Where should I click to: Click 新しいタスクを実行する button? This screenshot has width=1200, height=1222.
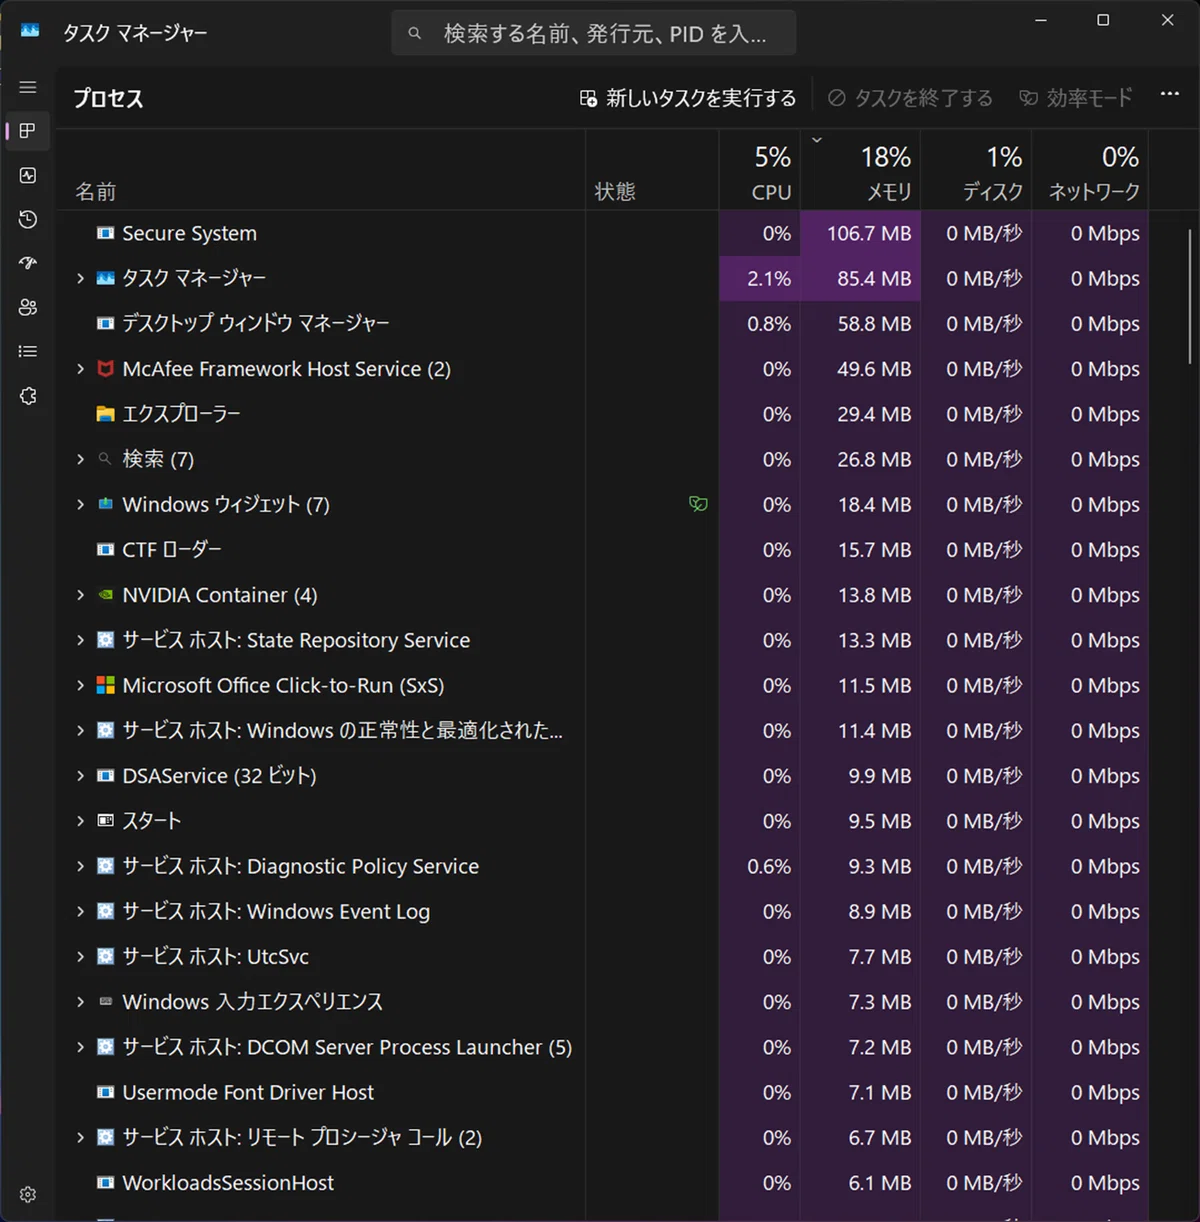coord(688,98)
